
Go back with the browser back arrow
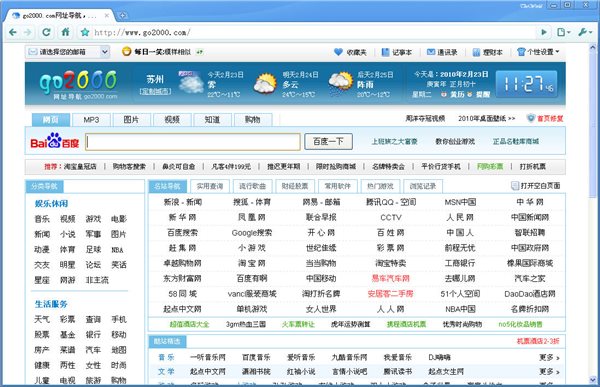coord(13,32)
